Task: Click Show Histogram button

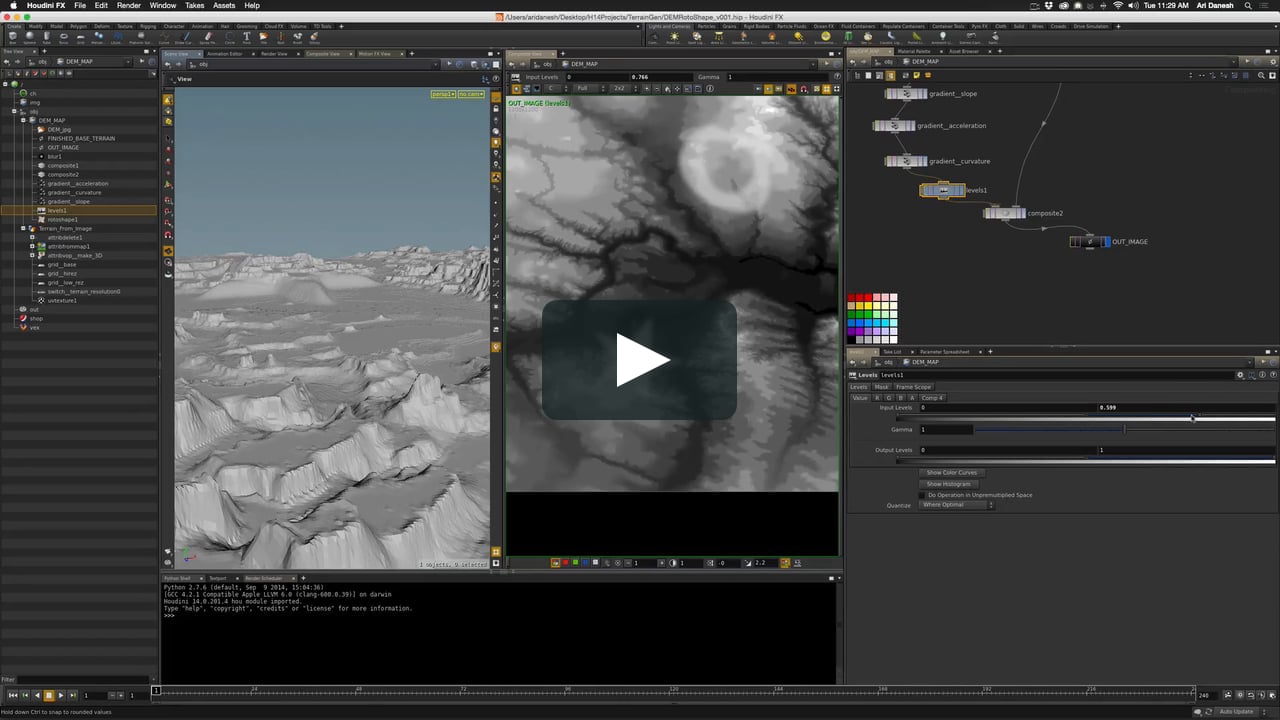Action: coord(948,484)
